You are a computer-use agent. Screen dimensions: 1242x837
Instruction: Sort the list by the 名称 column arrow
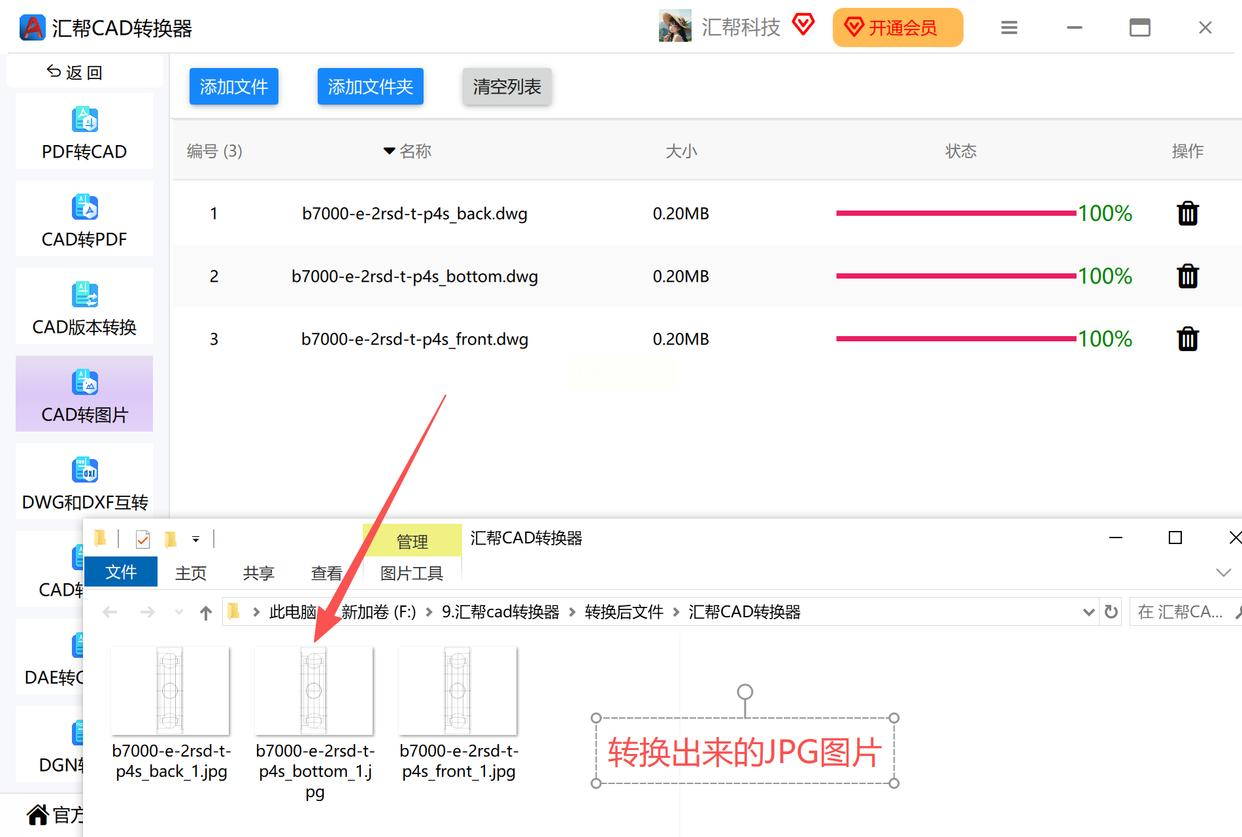(389, 151)
